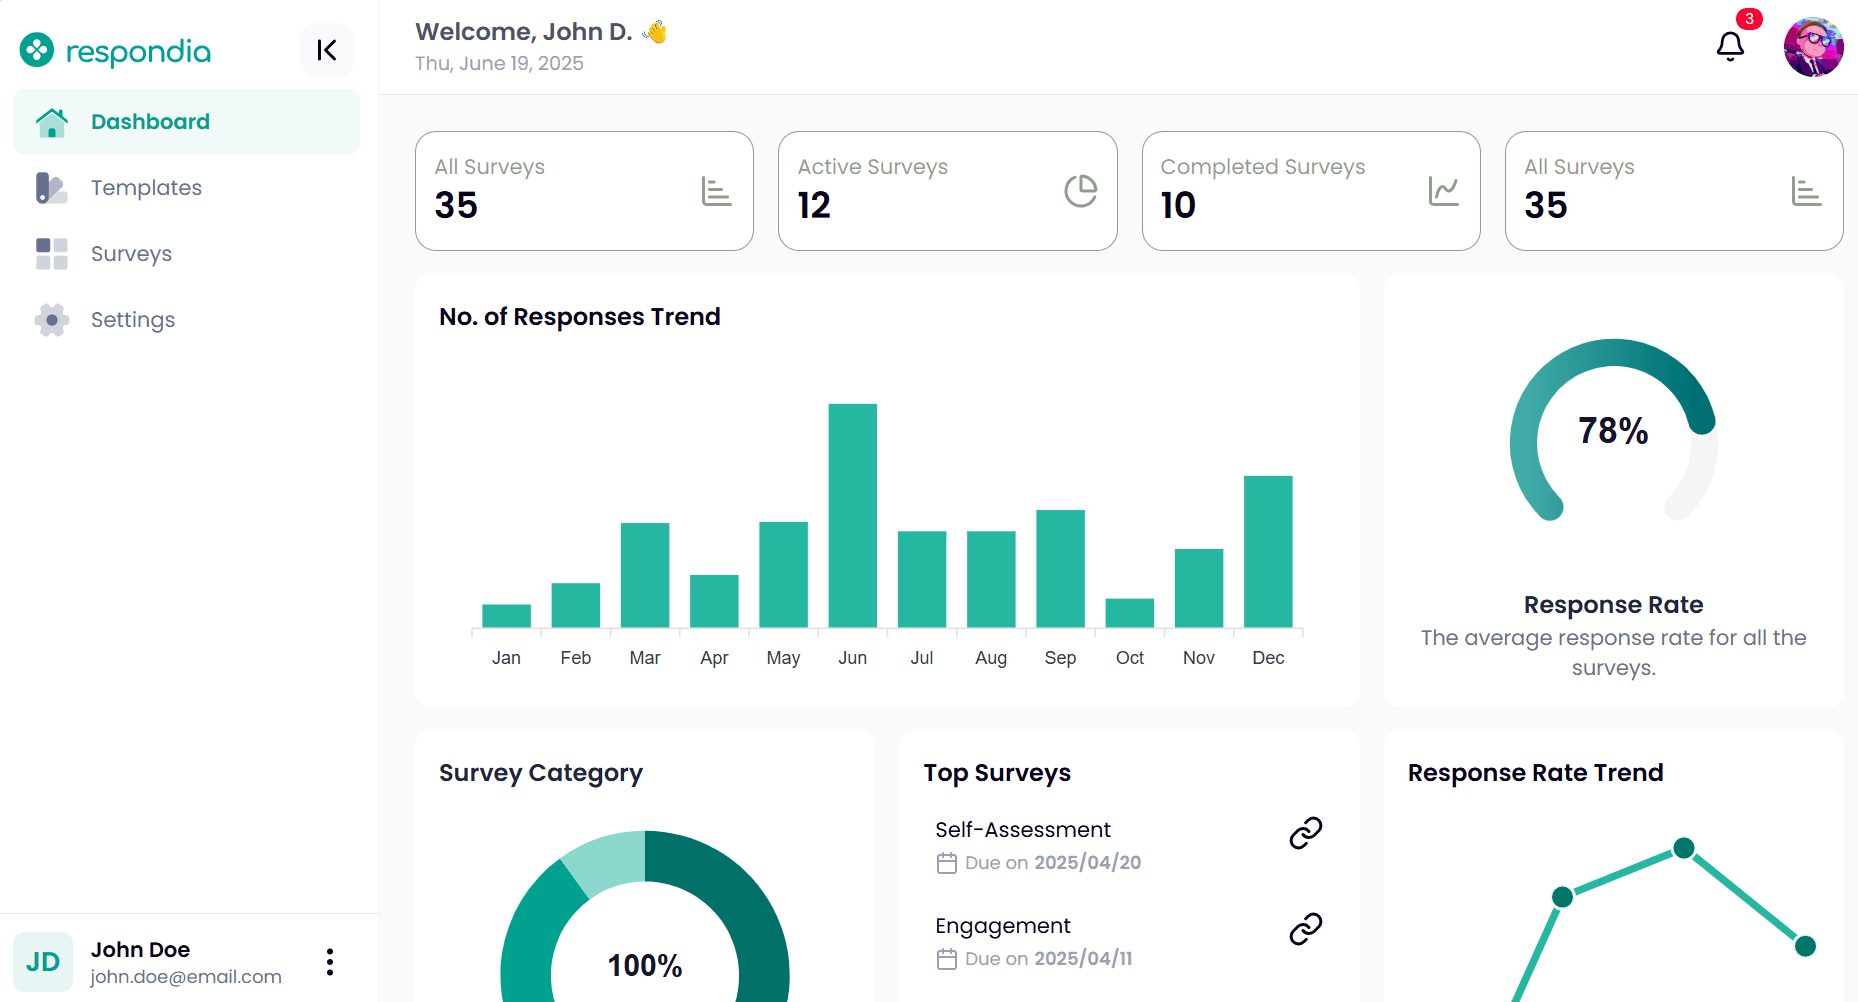This screenshot has height=1002, width=1858.
Task: Click the December bar in the responses chart
Action: click(1267, 551)
